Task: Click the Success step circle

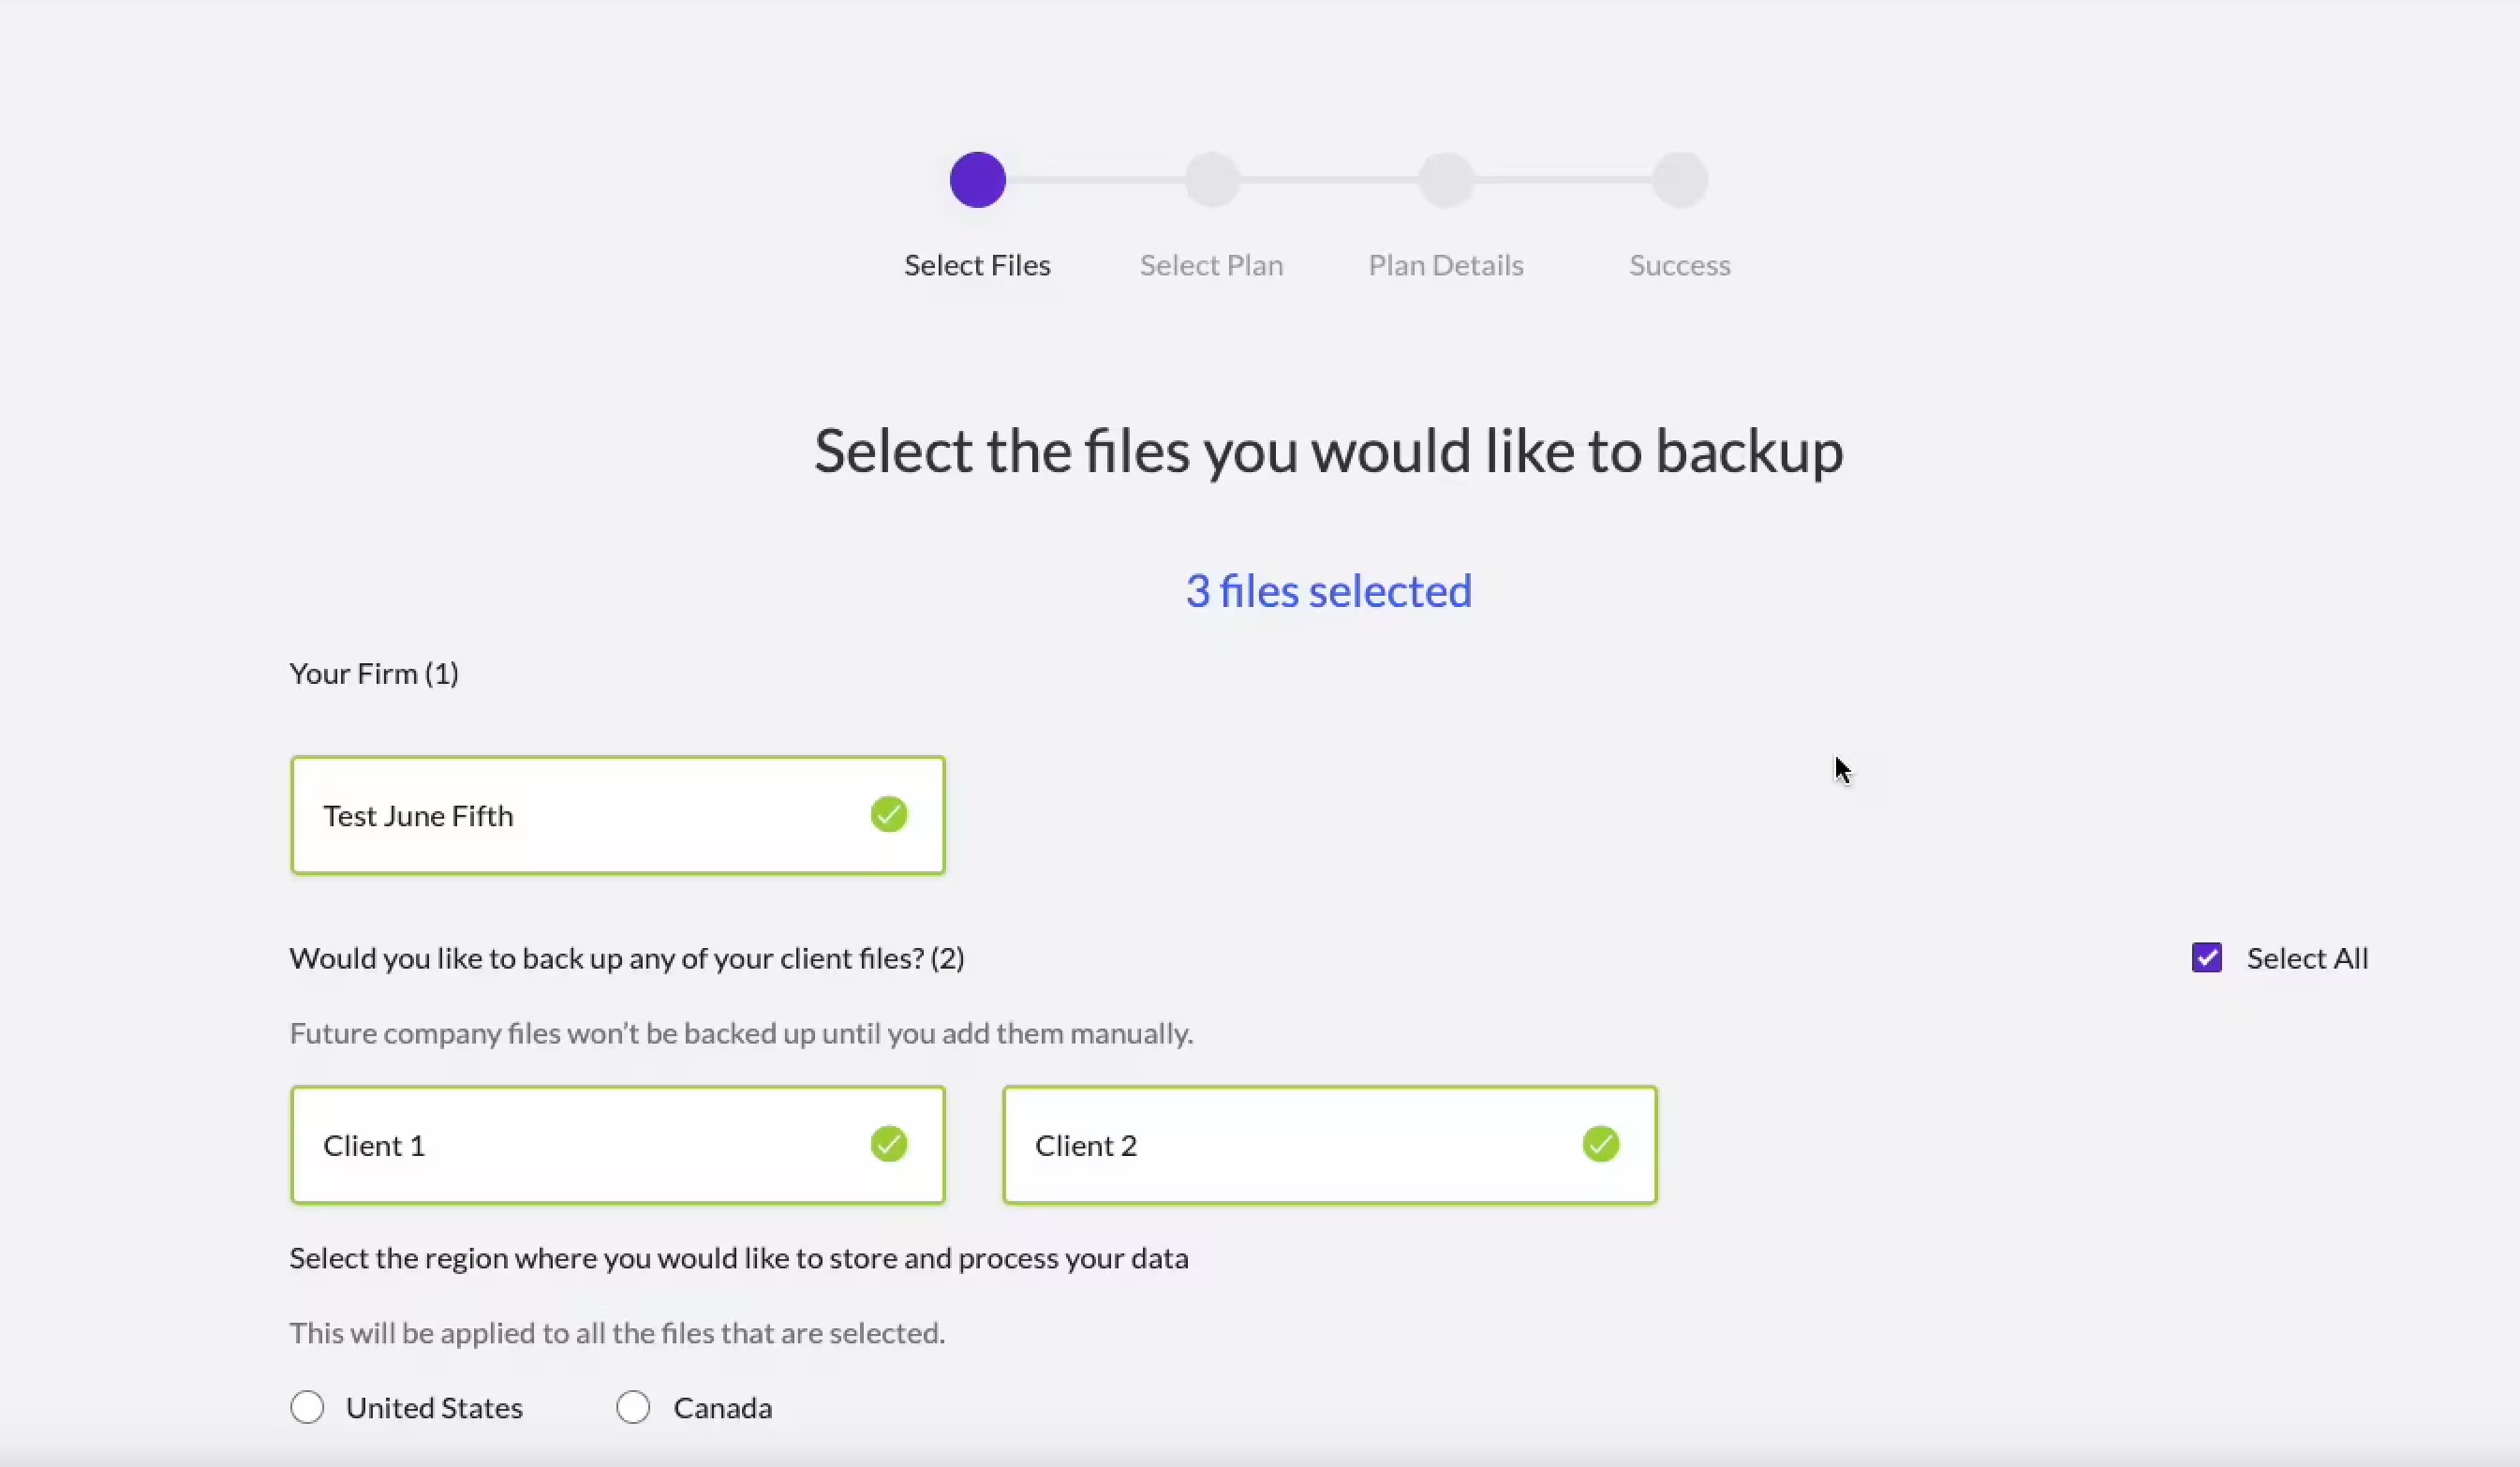Action: coord(1680,180)
